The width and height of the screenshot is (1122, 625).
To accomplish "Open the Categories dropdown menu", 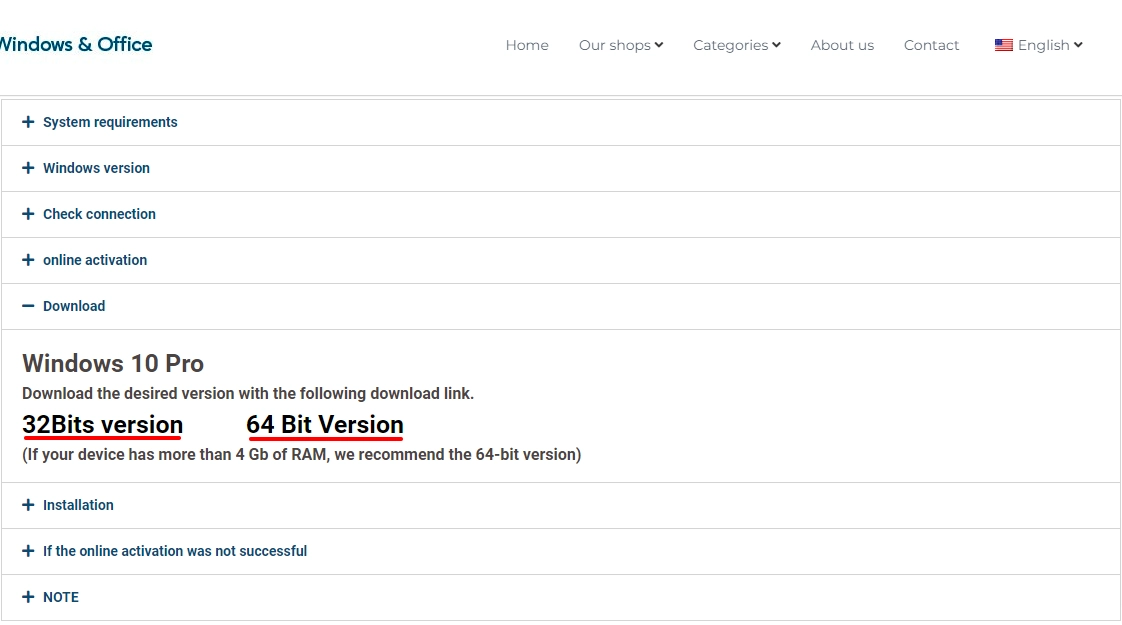I will pyautogui.click(x=736, y=45).
